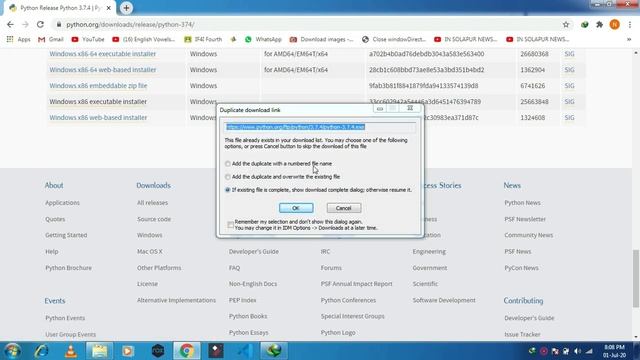This screenshot has width=640, height=360.
Task: Open taskbar clock showing 8:08 PM
Action: click(x=614, y=351)
